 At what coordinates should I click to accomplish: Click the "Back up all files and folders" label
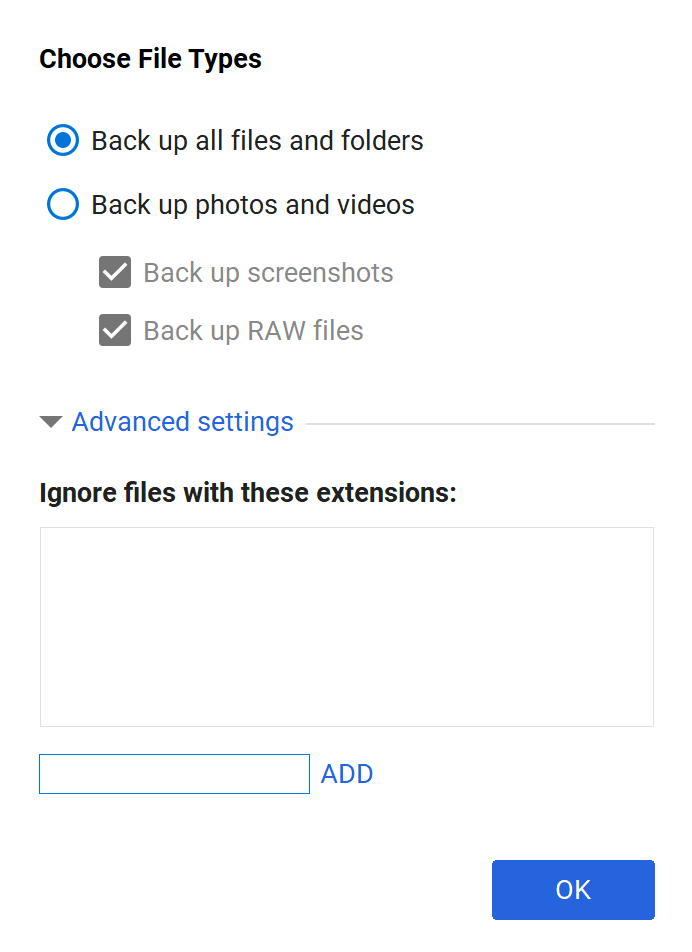(x=257, y=141)
